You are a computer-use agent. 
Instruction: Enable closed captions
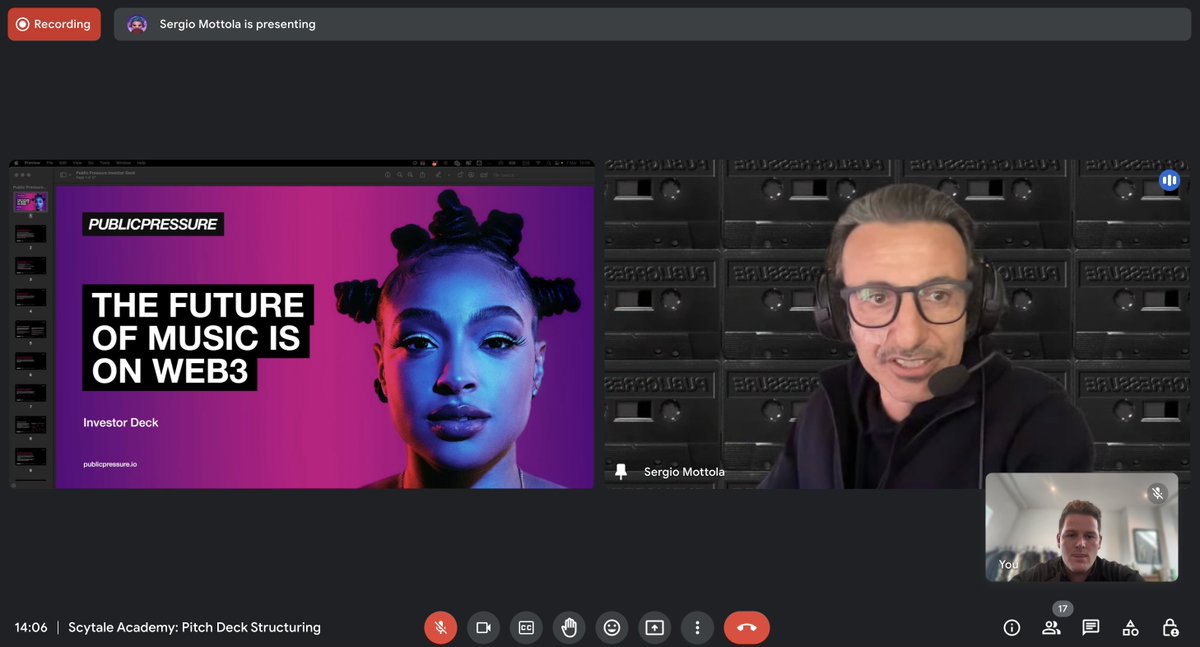[x=526, y=627]
